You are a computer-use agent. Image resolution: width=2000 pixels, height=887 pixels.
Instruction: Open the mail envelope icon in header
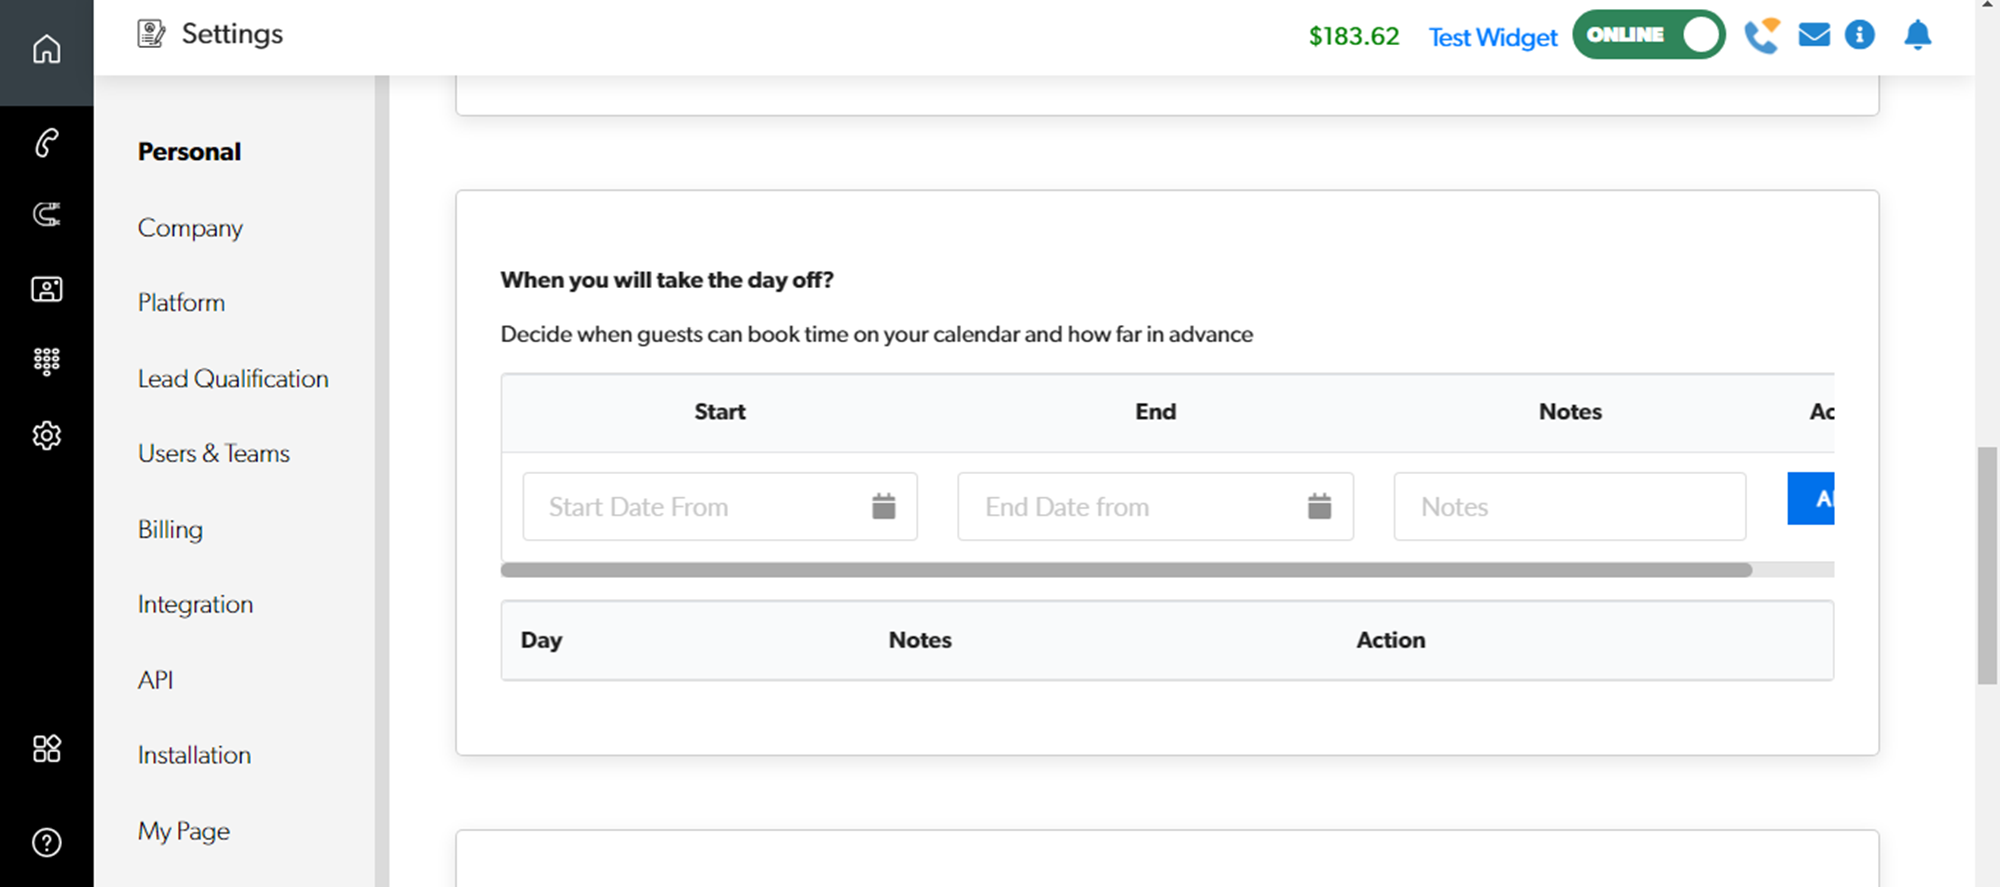(x=1813, y=36)
